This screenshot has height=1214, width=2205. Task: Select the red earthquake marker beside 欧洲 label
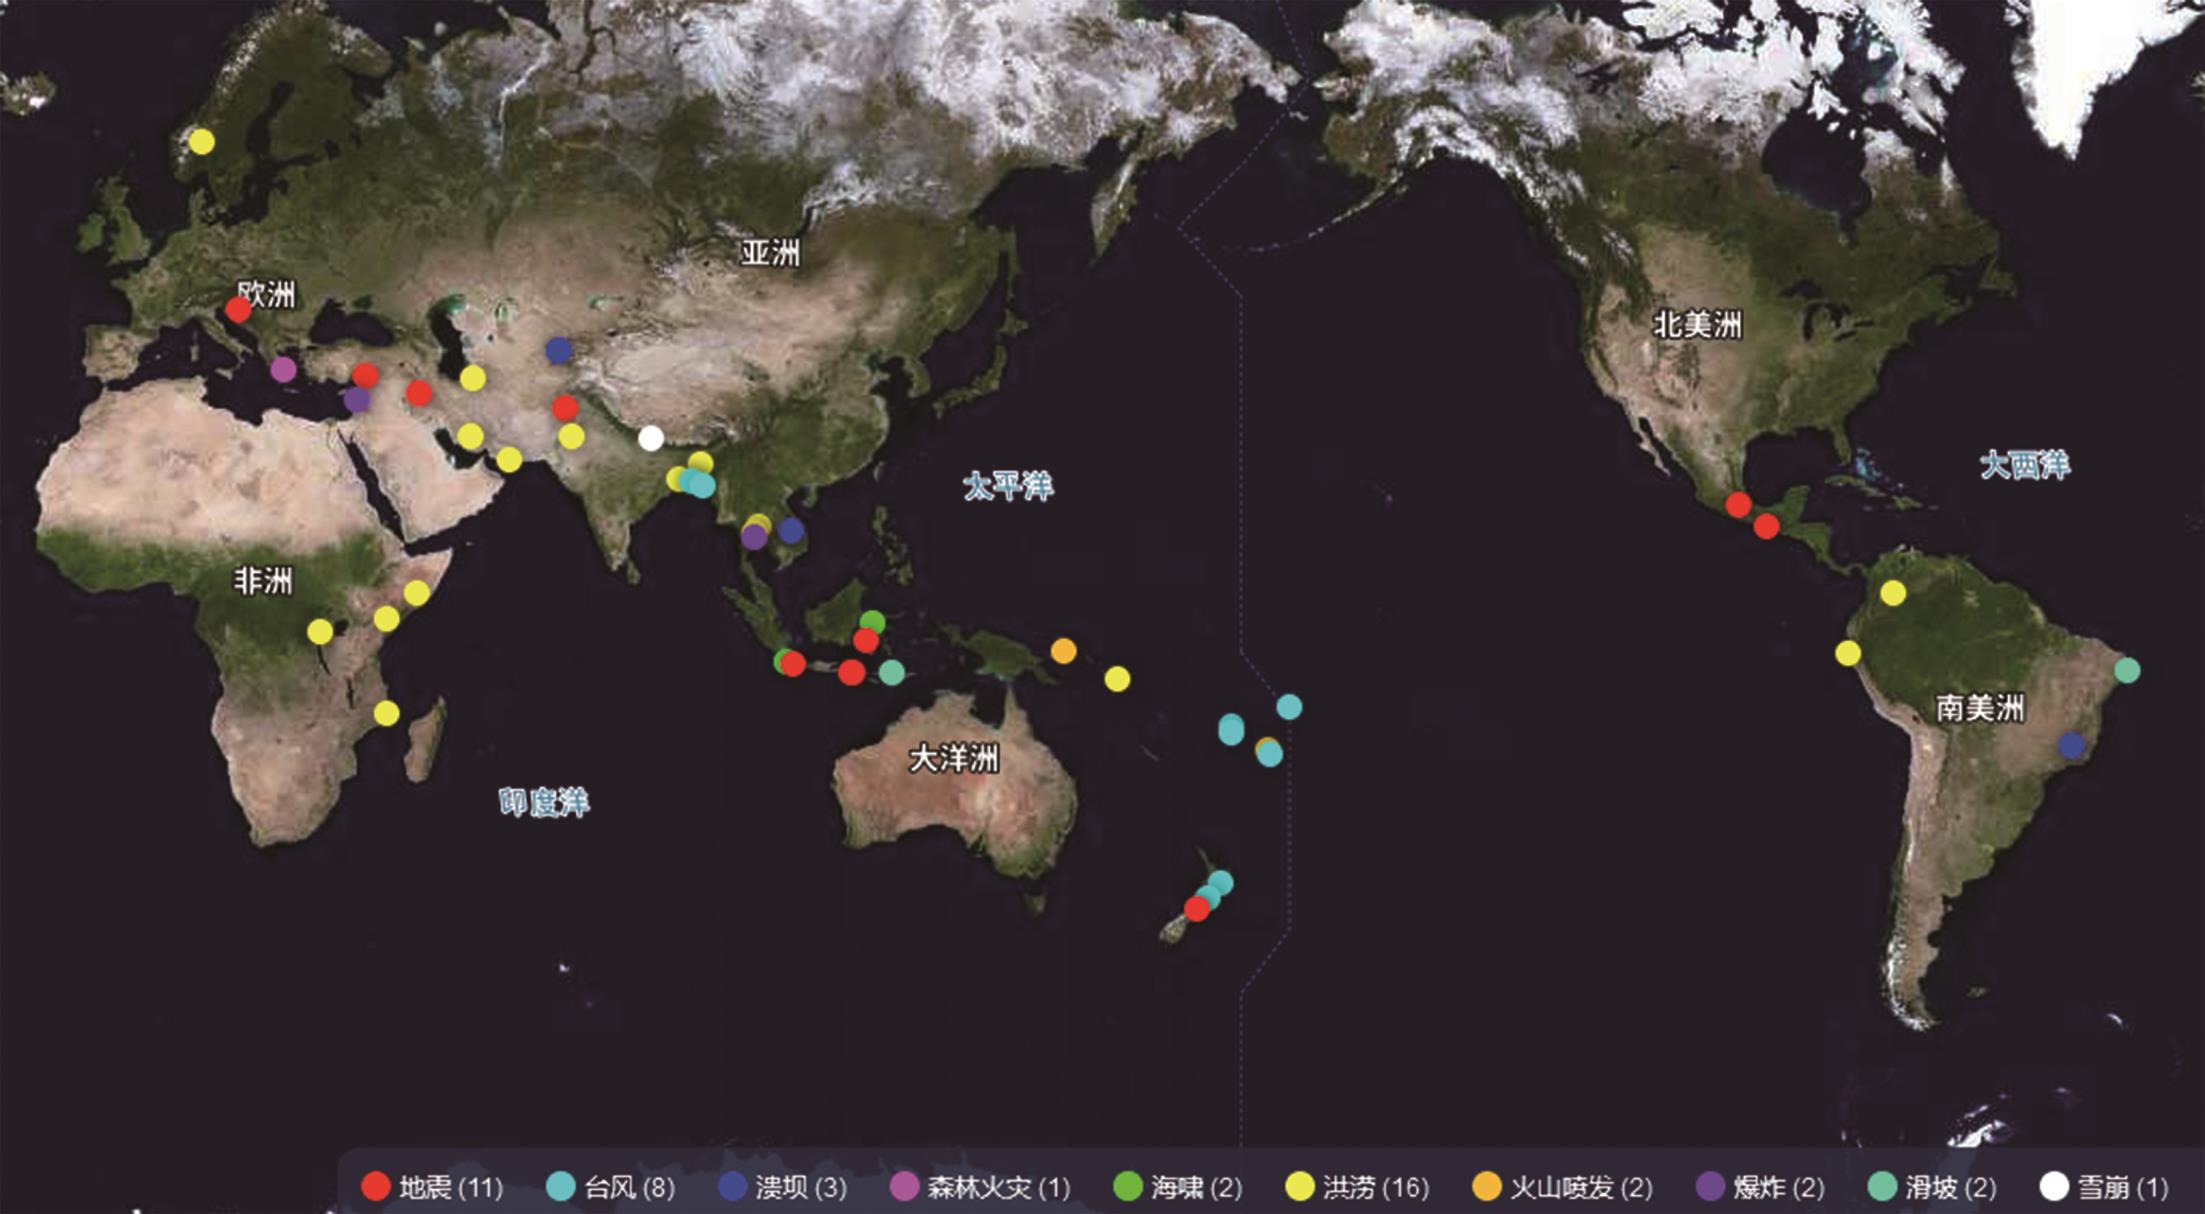pos(238,310)
